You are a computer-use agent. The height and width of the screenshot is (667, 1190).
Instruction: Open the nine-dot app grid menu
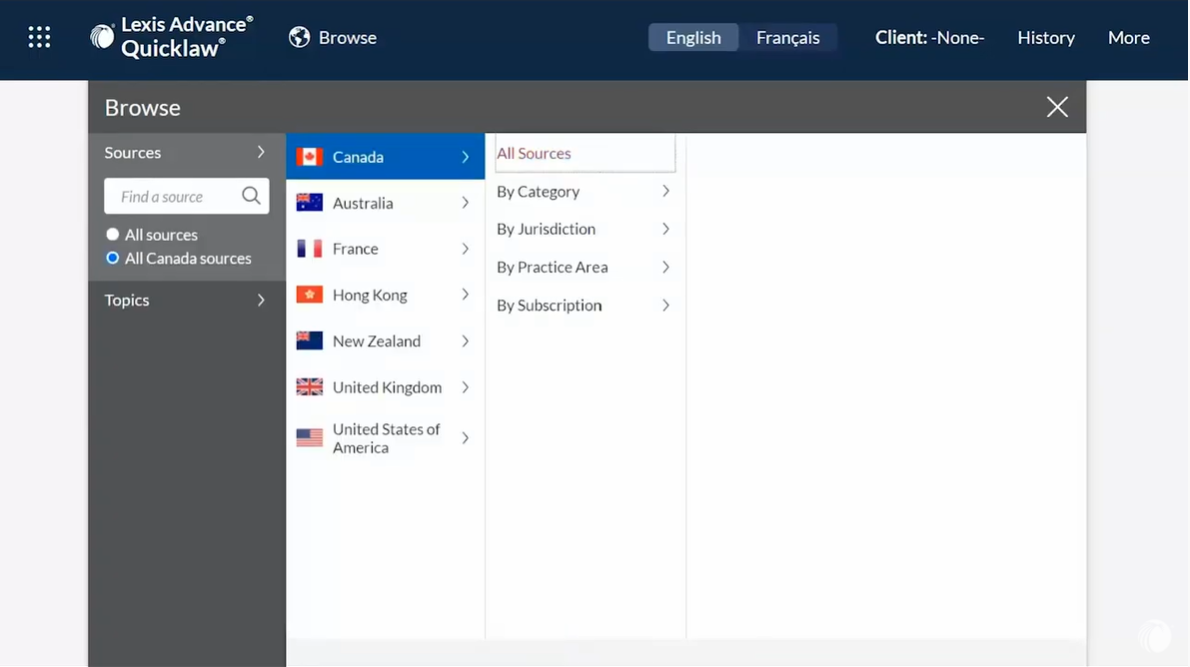[x=39, y=38]
